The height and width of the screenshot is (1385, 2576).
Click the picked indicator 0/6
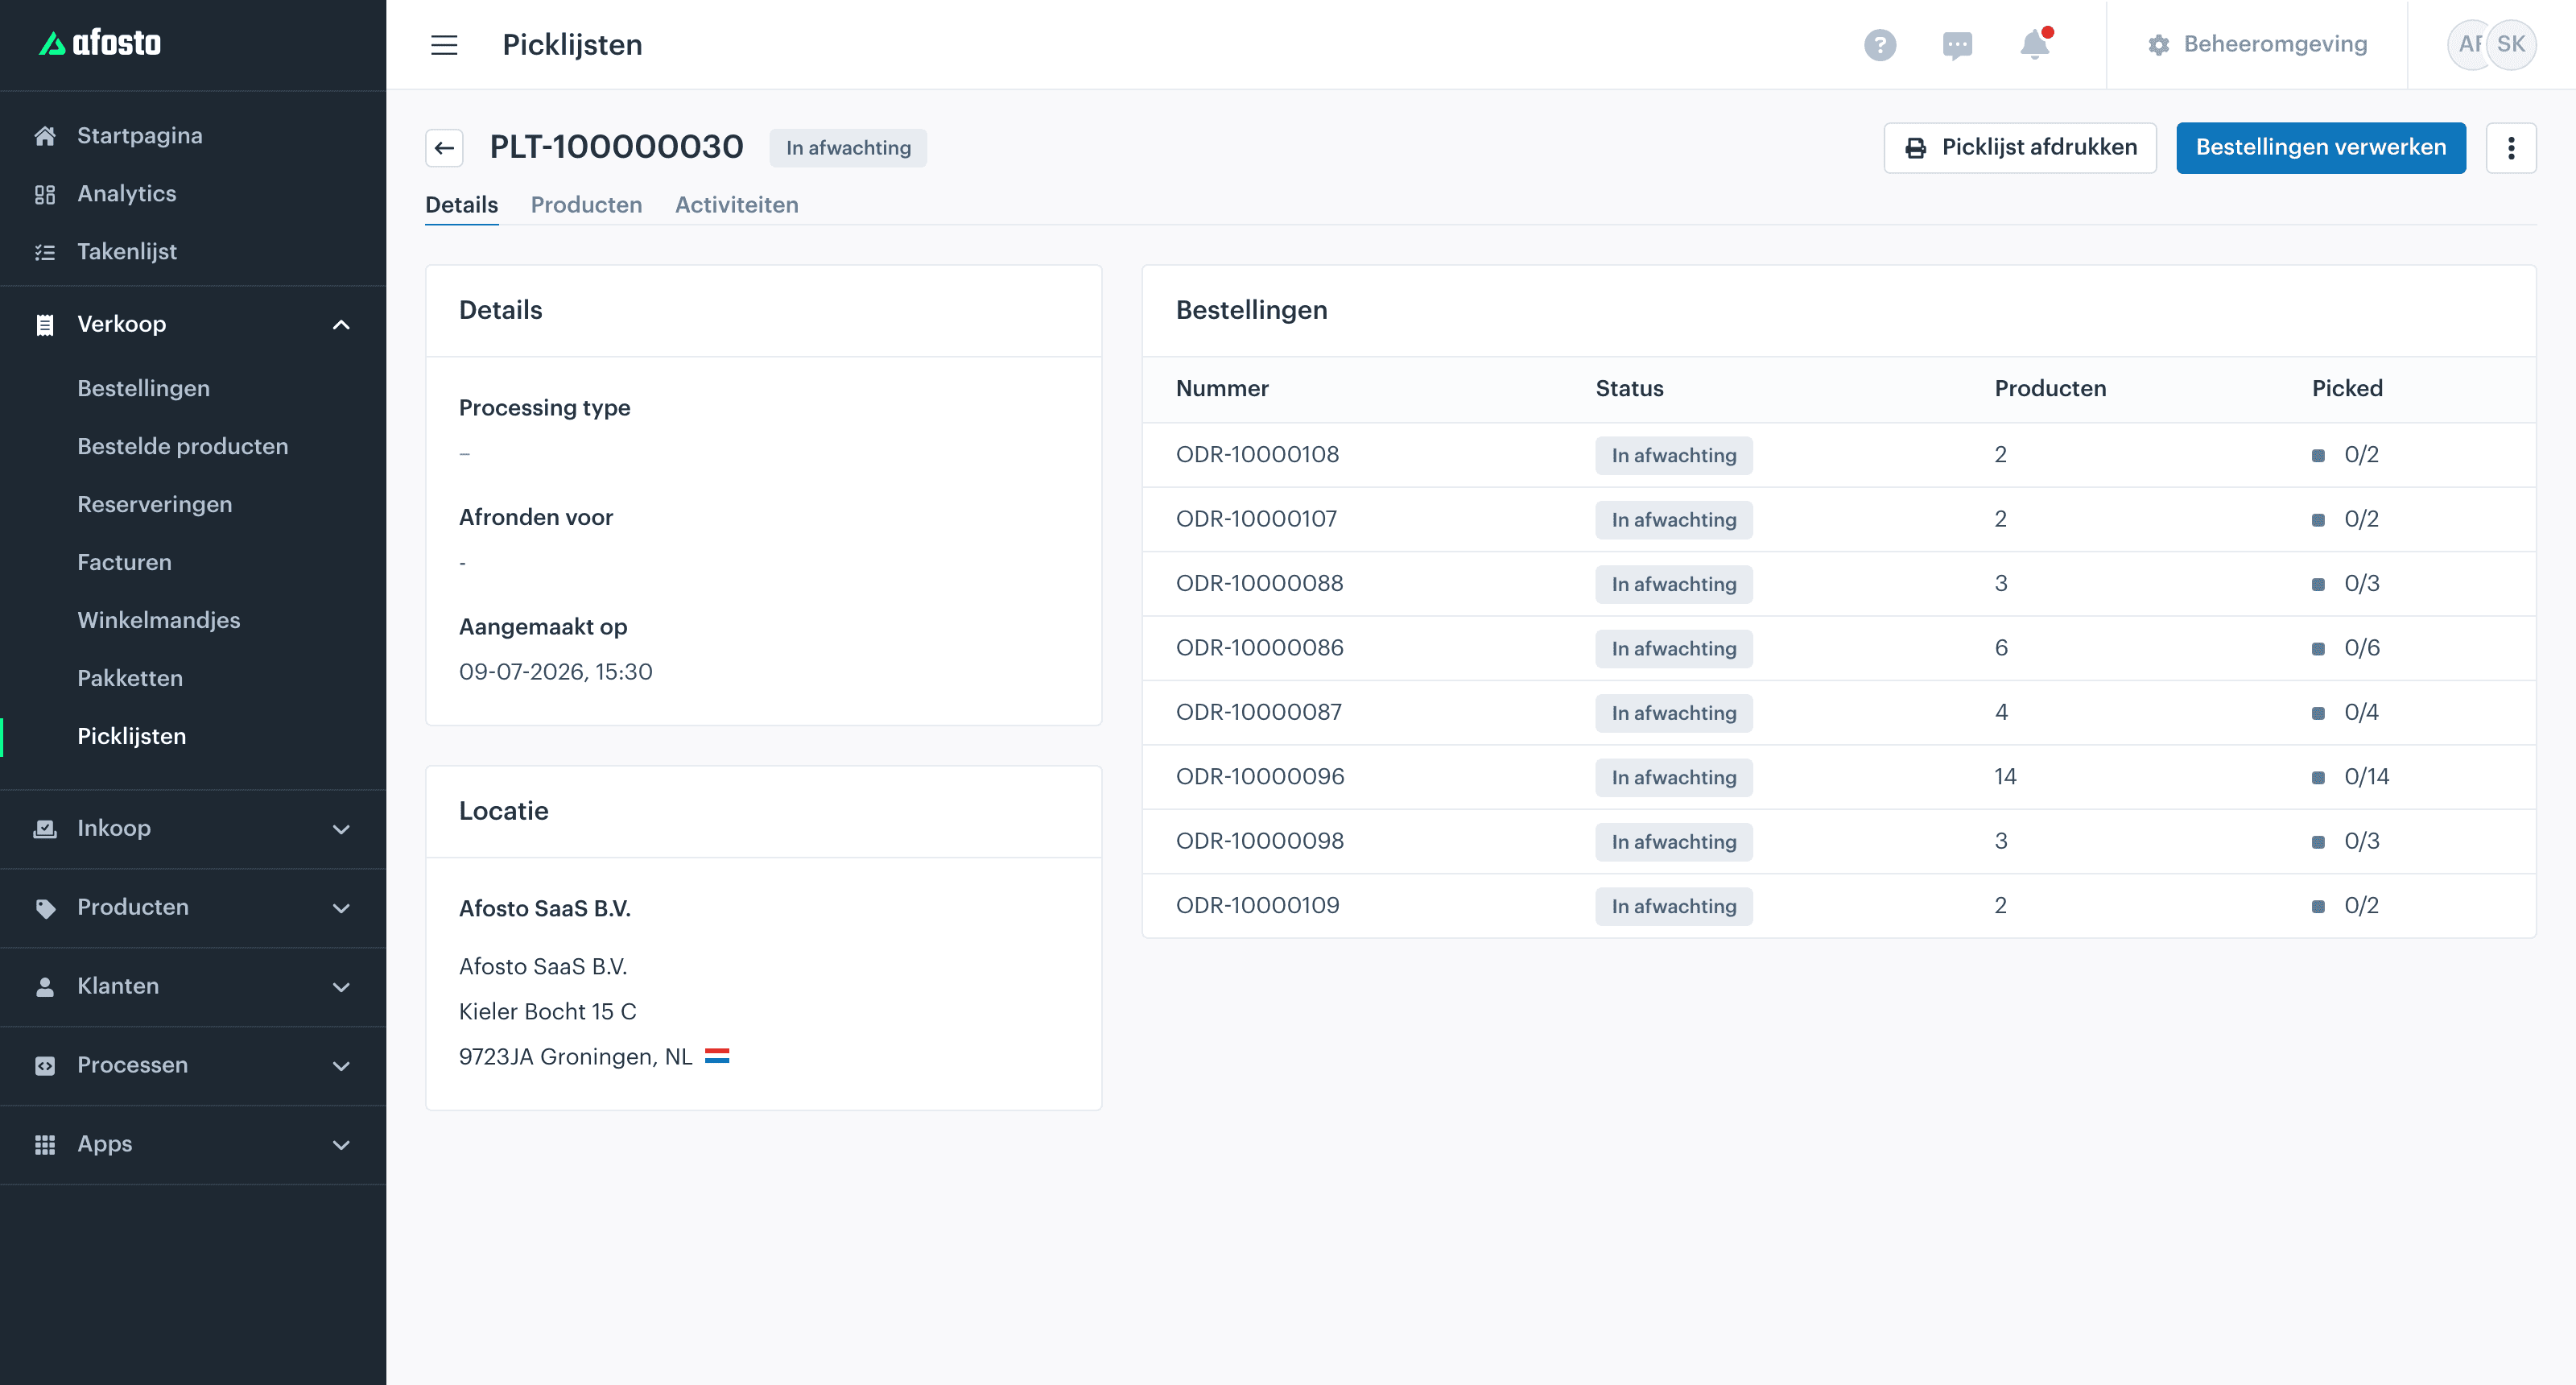[x=2346, y=648]
